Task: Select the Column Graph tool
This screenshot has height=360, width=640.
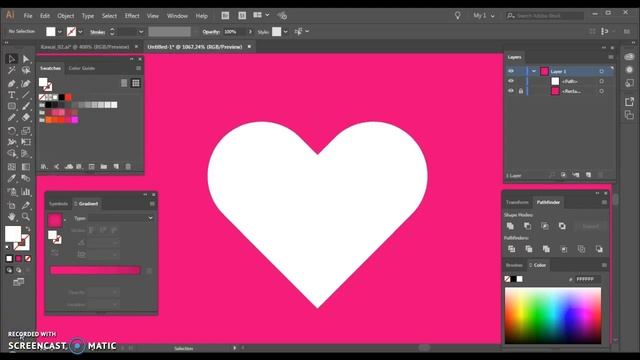Action: 26,191
